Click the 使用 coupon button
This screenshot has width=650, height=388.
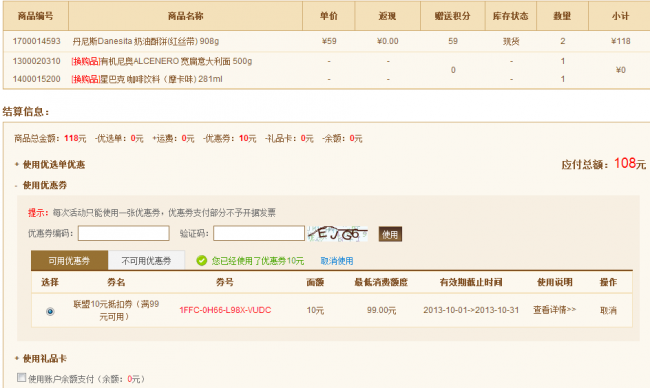(390, 235)
